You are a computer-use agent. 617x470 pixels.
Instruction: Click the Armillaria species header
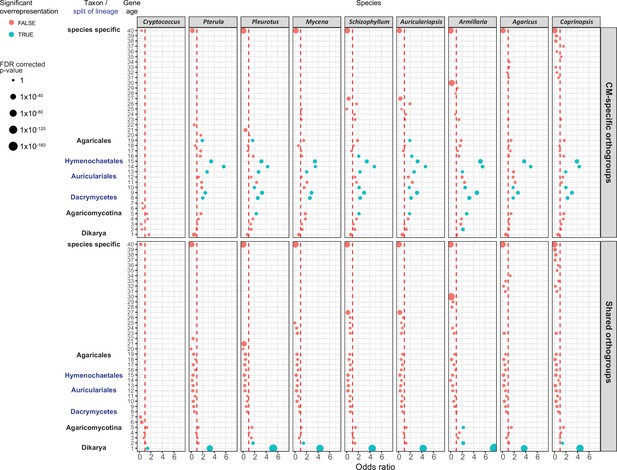tap(473, 22)
